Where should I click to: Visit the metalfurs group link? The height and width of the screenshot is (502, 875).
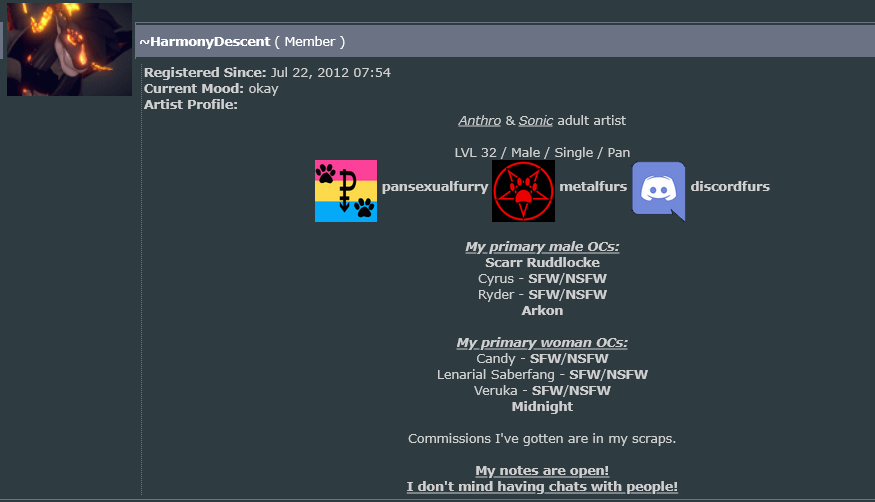(x=593, y=186)
